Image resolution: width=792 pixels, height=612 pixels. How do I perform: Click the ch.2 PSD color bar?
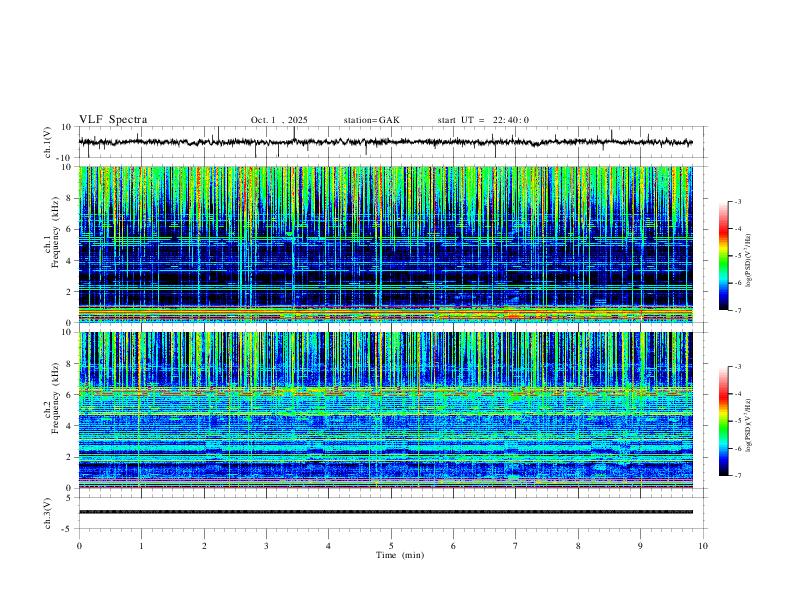[x=723, y=421]
